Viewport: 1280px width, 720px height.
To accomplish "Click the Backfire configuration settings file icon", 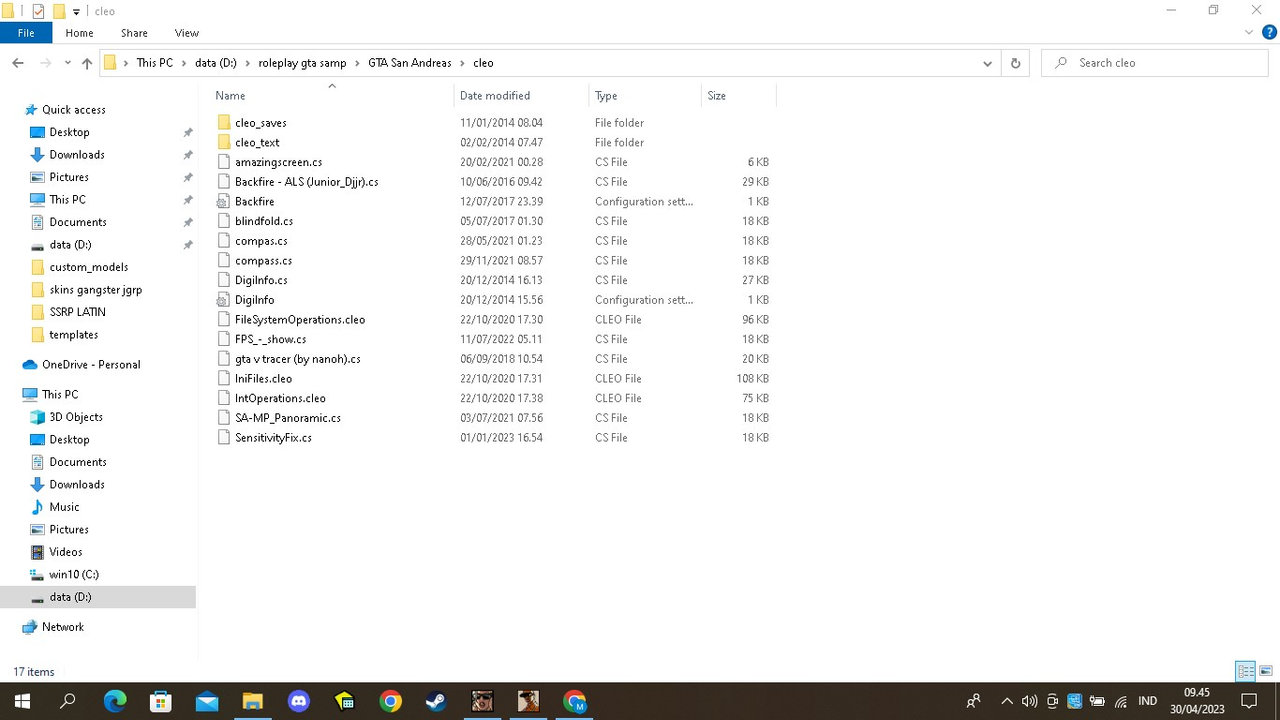I will pyautogui.click(x=224, y=202).
